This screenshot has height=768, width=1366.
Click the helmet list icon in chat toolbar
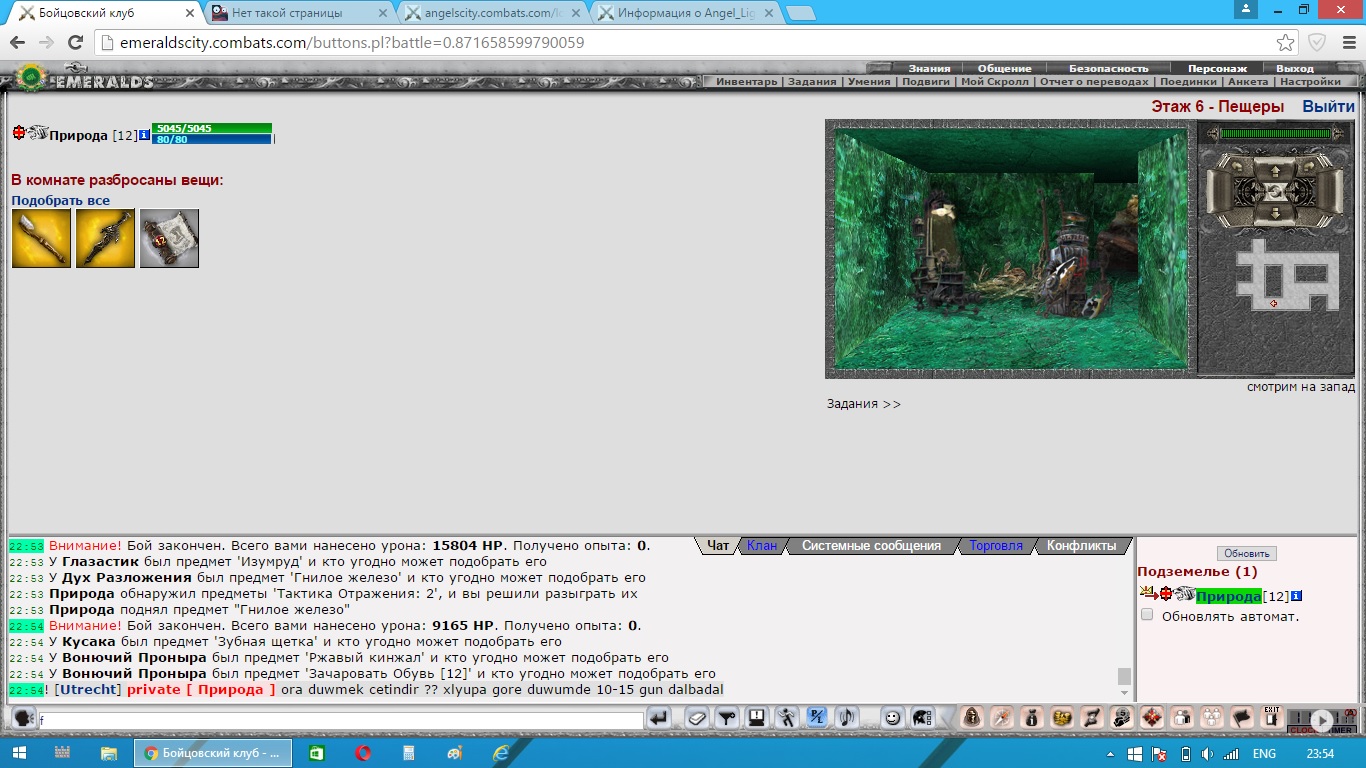point(922,717)
